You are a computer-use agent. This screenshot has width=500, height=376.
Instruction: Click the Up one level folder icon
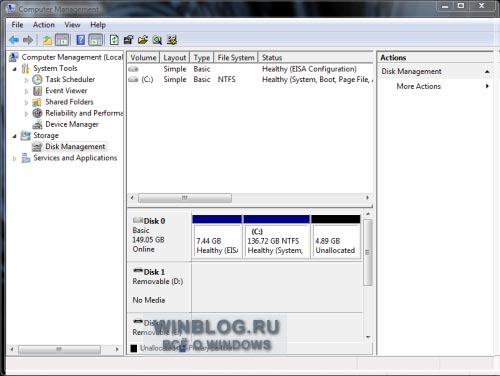(47, 40)
